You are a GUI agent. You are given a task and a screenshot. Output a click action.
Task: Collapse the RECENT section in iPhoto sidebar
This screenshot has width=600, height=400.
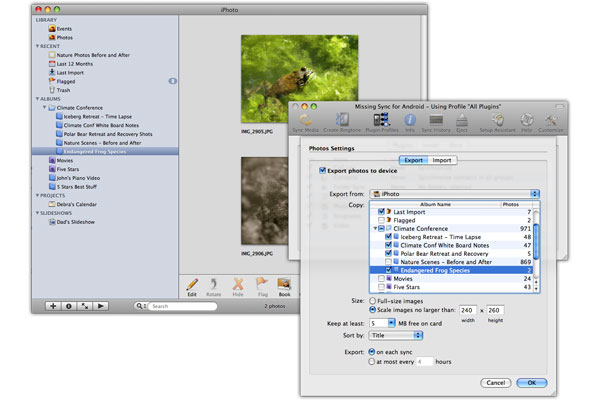[37, 46]
